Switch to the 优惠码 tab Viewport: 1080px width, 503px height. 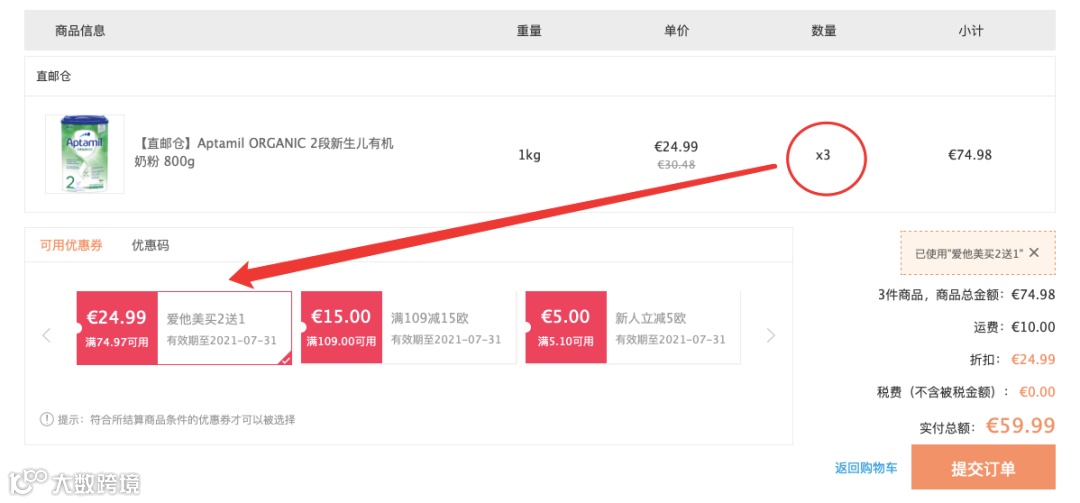pyautogui.click(x=150, y=245)
